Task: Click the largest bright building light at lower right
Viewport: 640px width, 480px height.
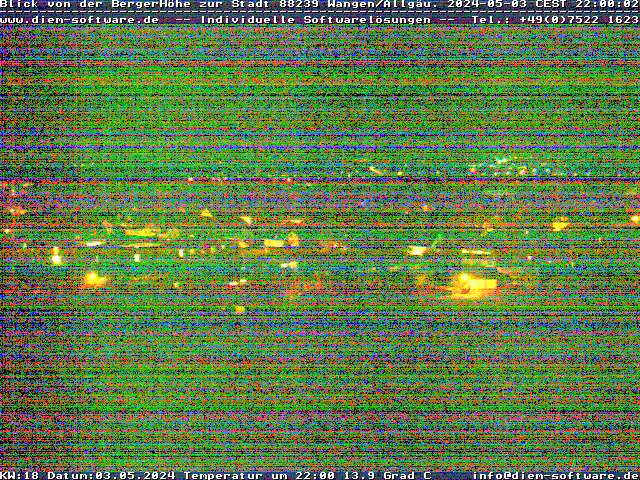Action: tap(476, 283)
